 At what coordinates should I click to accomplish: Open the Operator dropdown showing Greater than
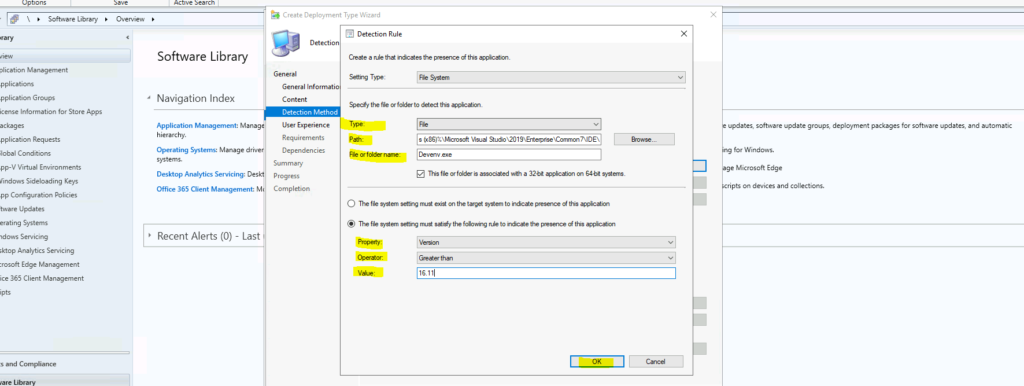click(x=546, y=258)
